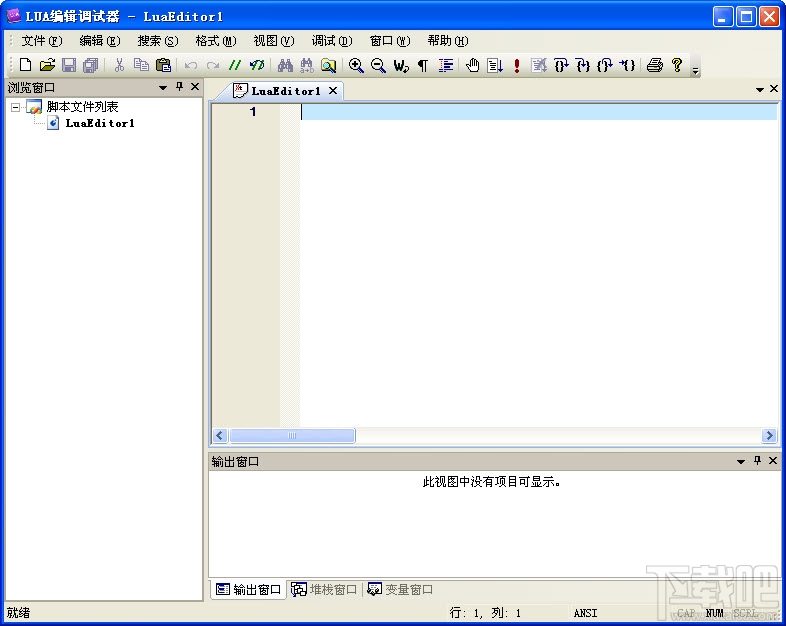Open the 输出窗口 panel dropdown arrow
The image size is (786, 626).
(741, 462)
